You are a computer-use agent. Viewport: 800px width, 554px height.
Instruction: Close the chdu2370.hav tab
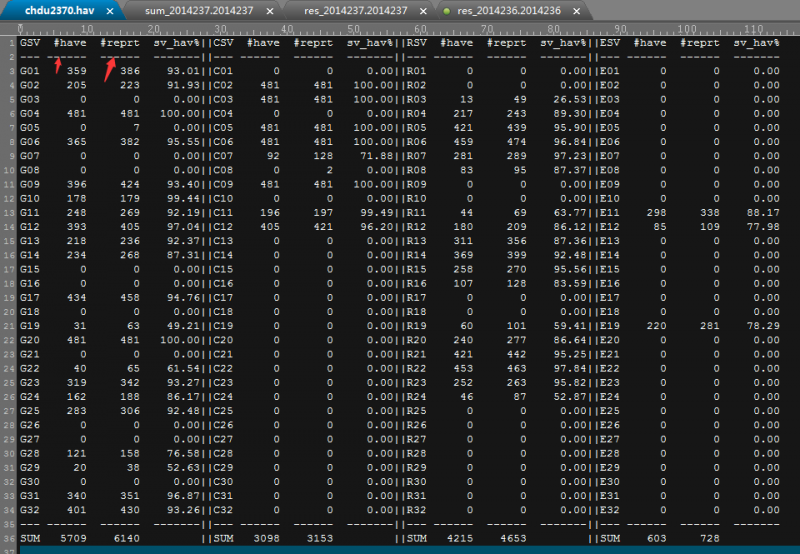pos(110,11)
